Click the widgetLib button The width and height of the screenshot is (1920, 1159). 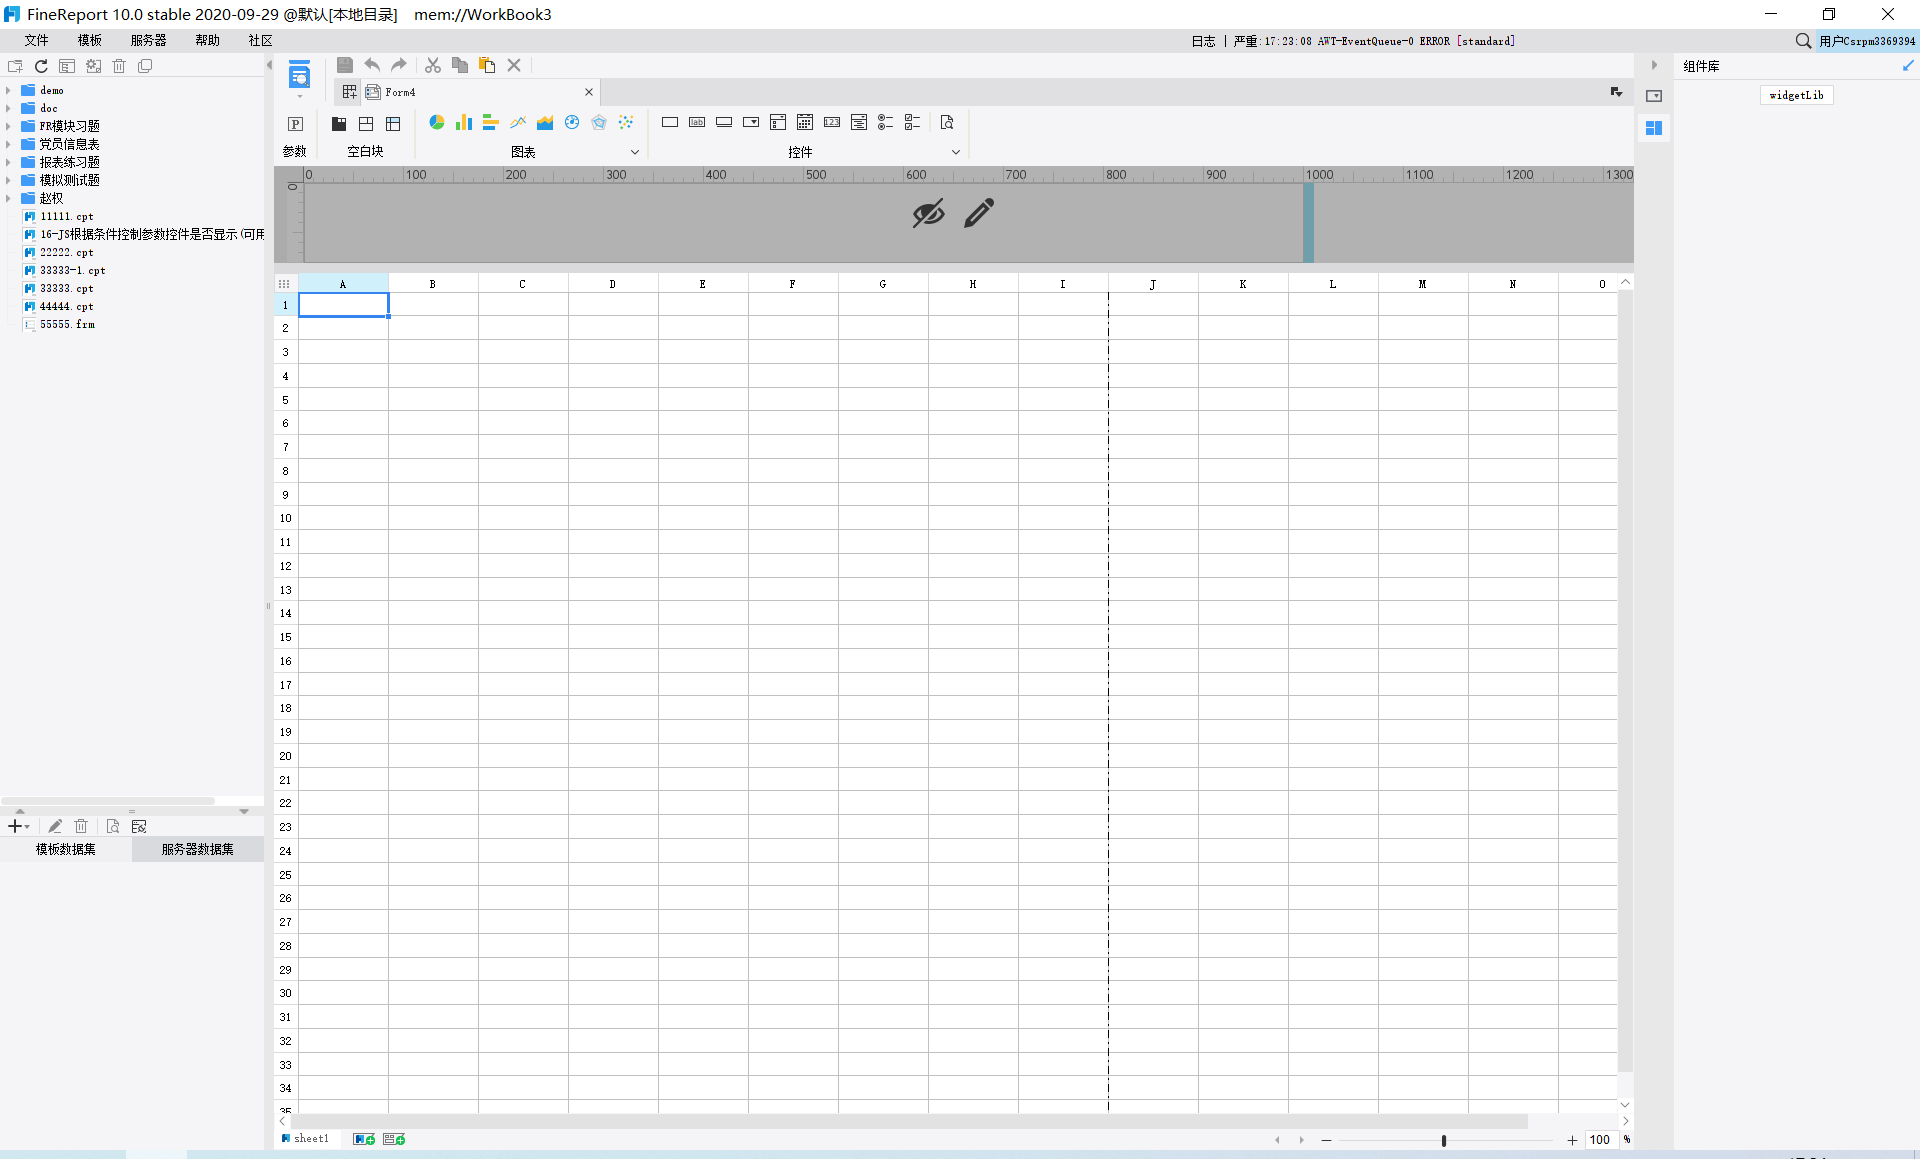pyautogui.click(x=1797, y=95)
